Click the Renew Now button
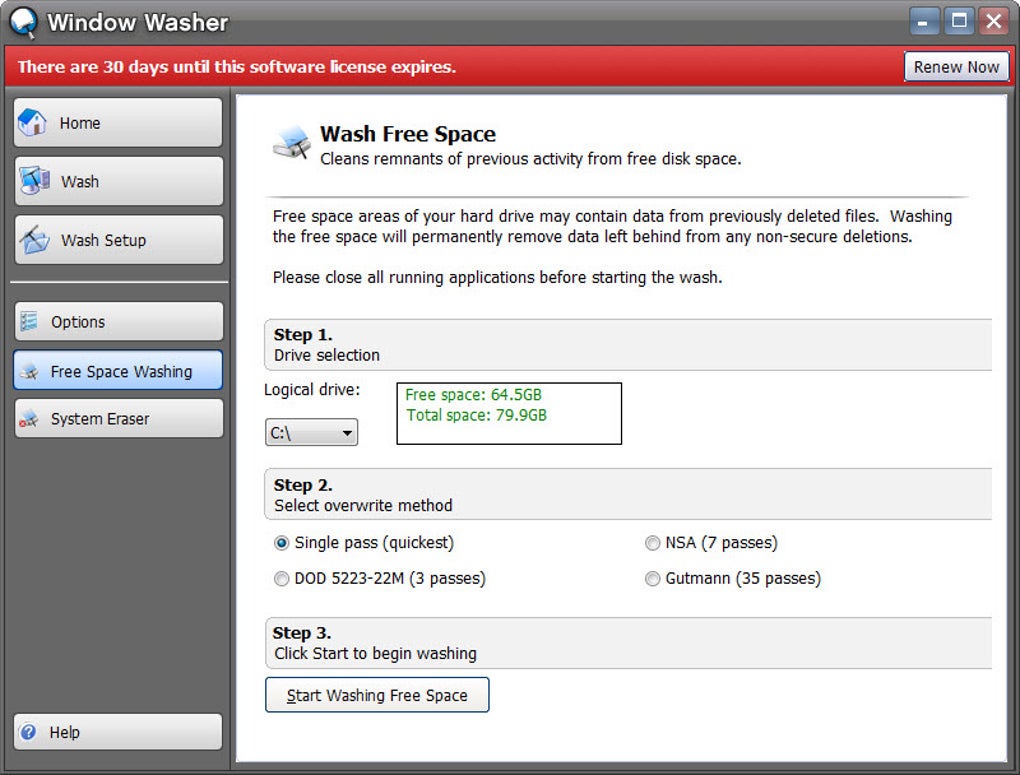Viewport: 1020px width, 775px height. coord(956,66)
